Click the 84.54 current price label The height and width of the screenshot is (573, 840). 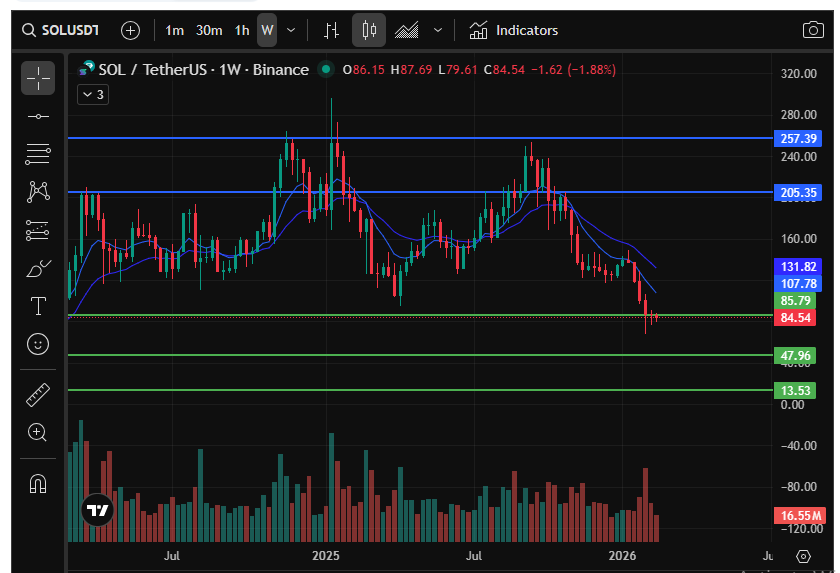coord(795,318)
